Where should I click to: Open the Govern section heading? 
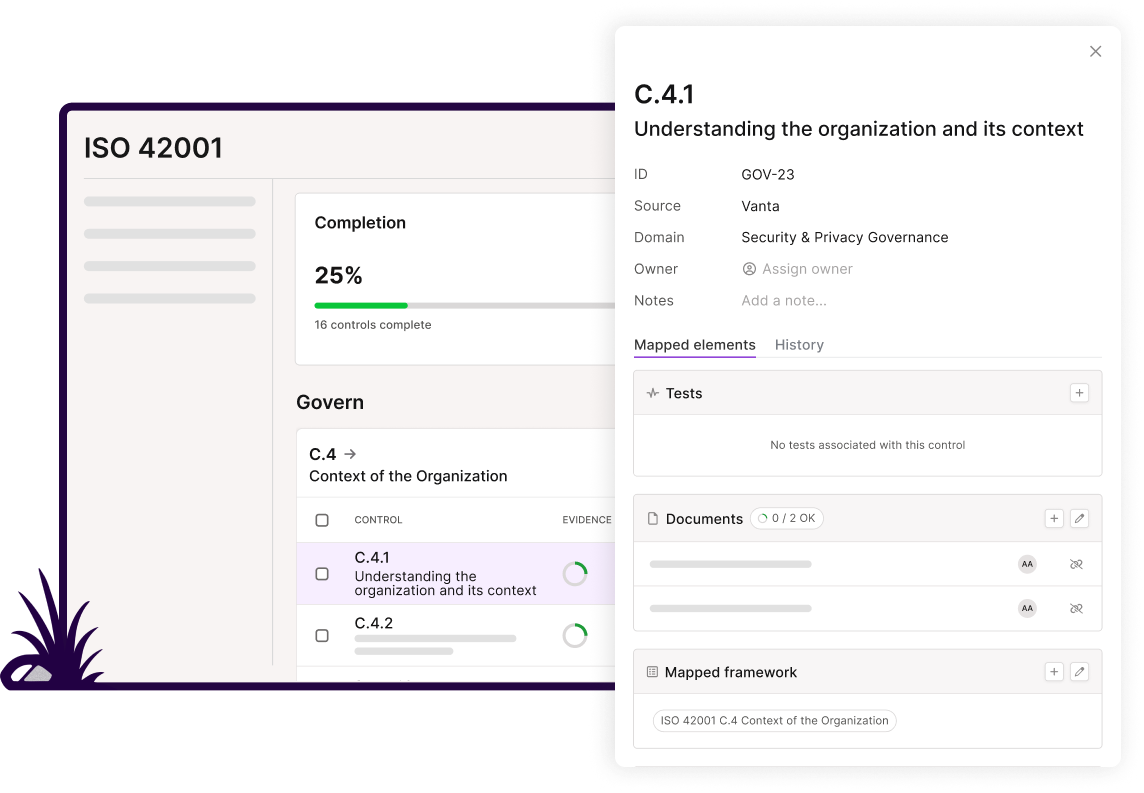tap(330, 402)
